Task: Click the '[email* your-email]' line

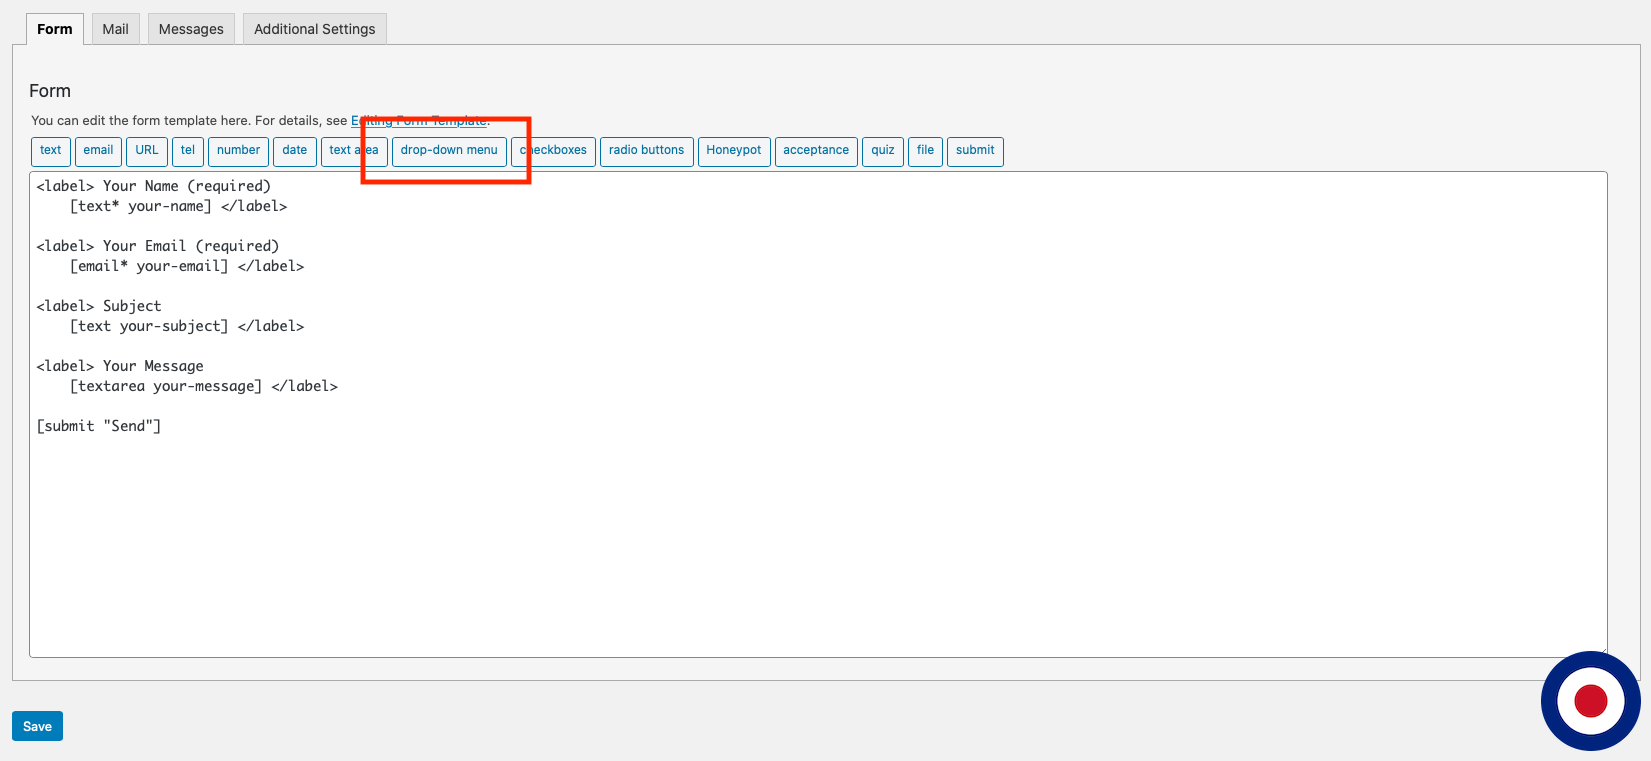Action: [187, 266]
